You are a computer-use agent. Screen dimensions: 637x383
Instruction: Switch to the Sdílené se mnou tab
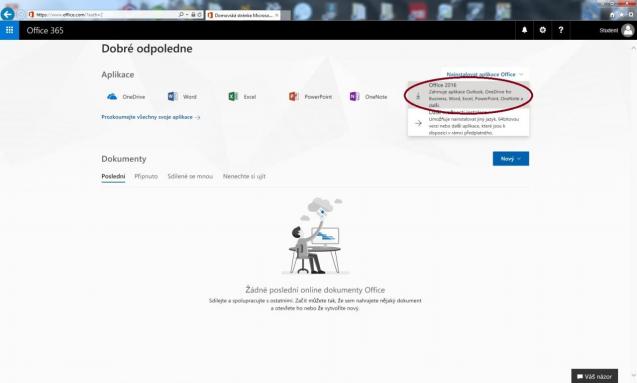190,176
